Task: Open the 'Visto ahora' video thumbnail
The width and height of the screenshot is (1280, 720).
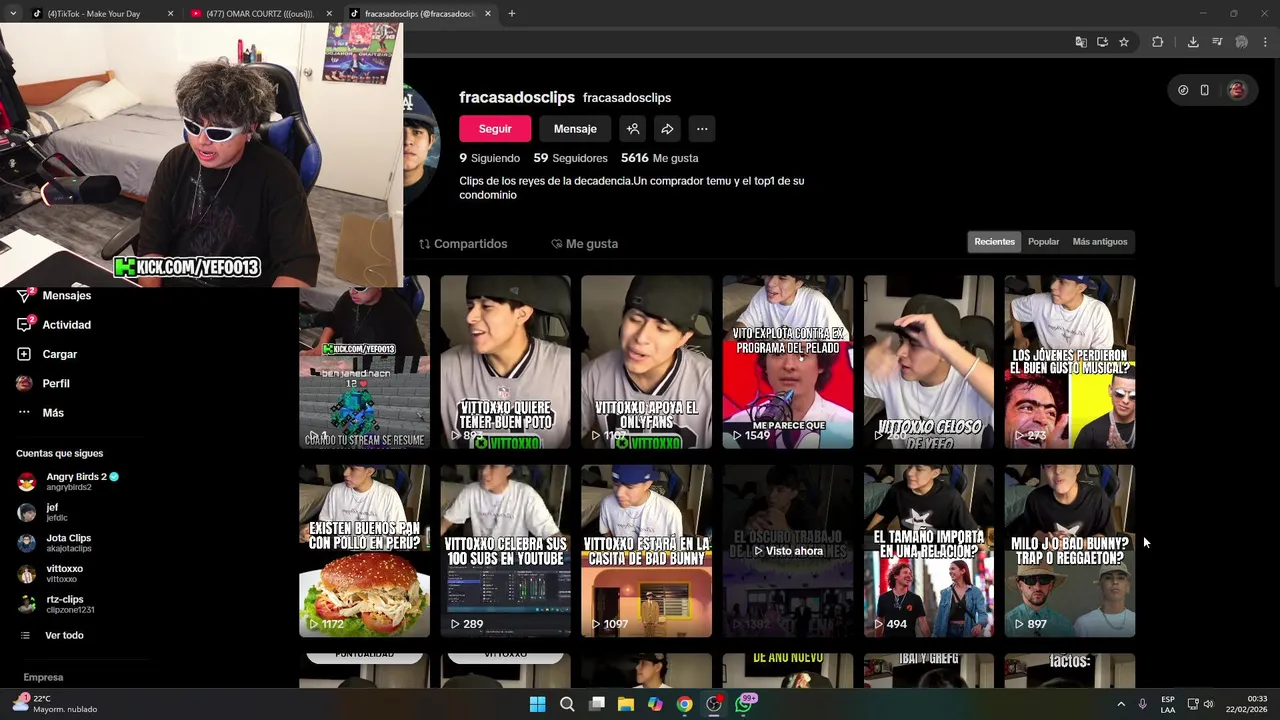Action: 788,551
